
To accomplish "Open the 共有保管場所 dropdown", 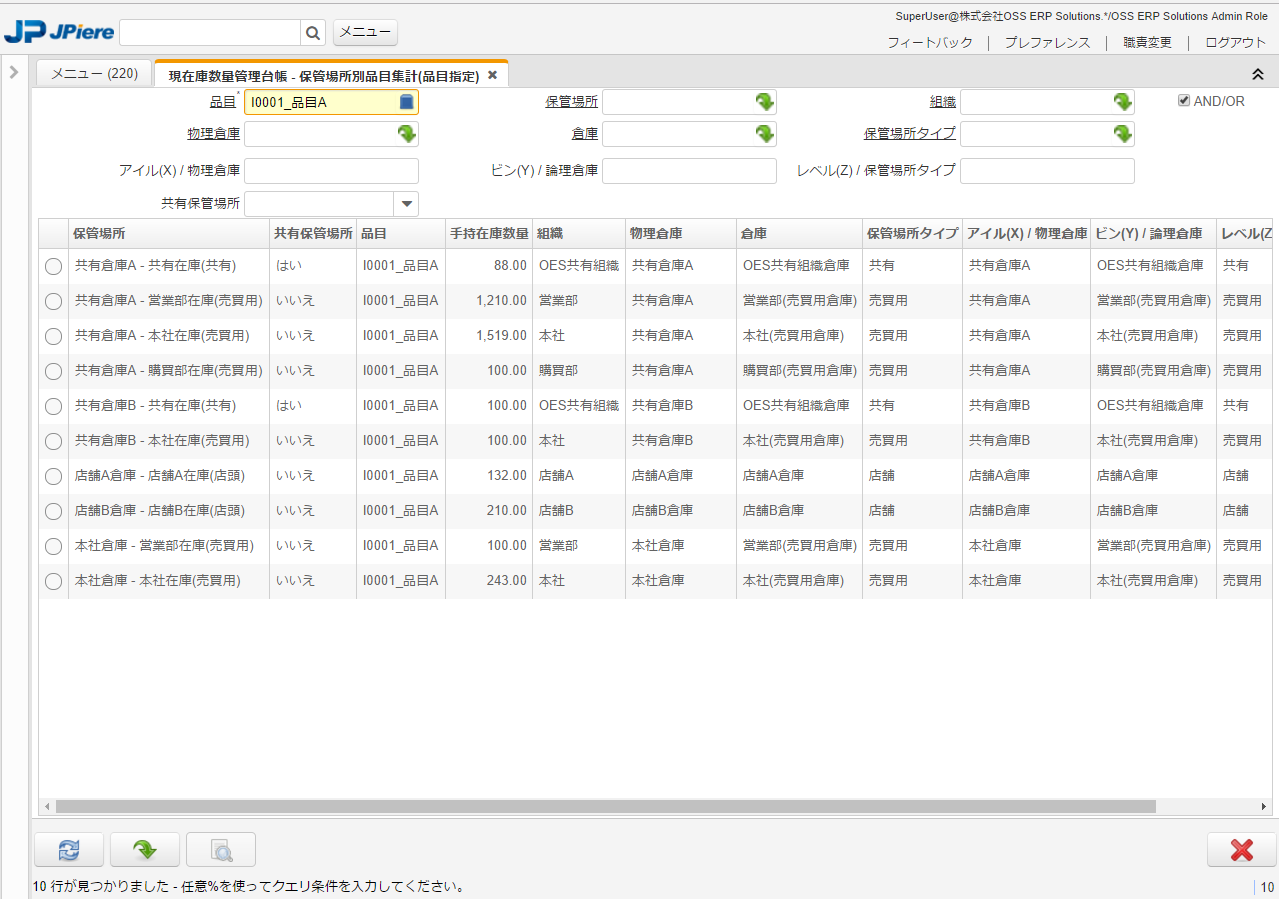I will [x=406, y=203].
